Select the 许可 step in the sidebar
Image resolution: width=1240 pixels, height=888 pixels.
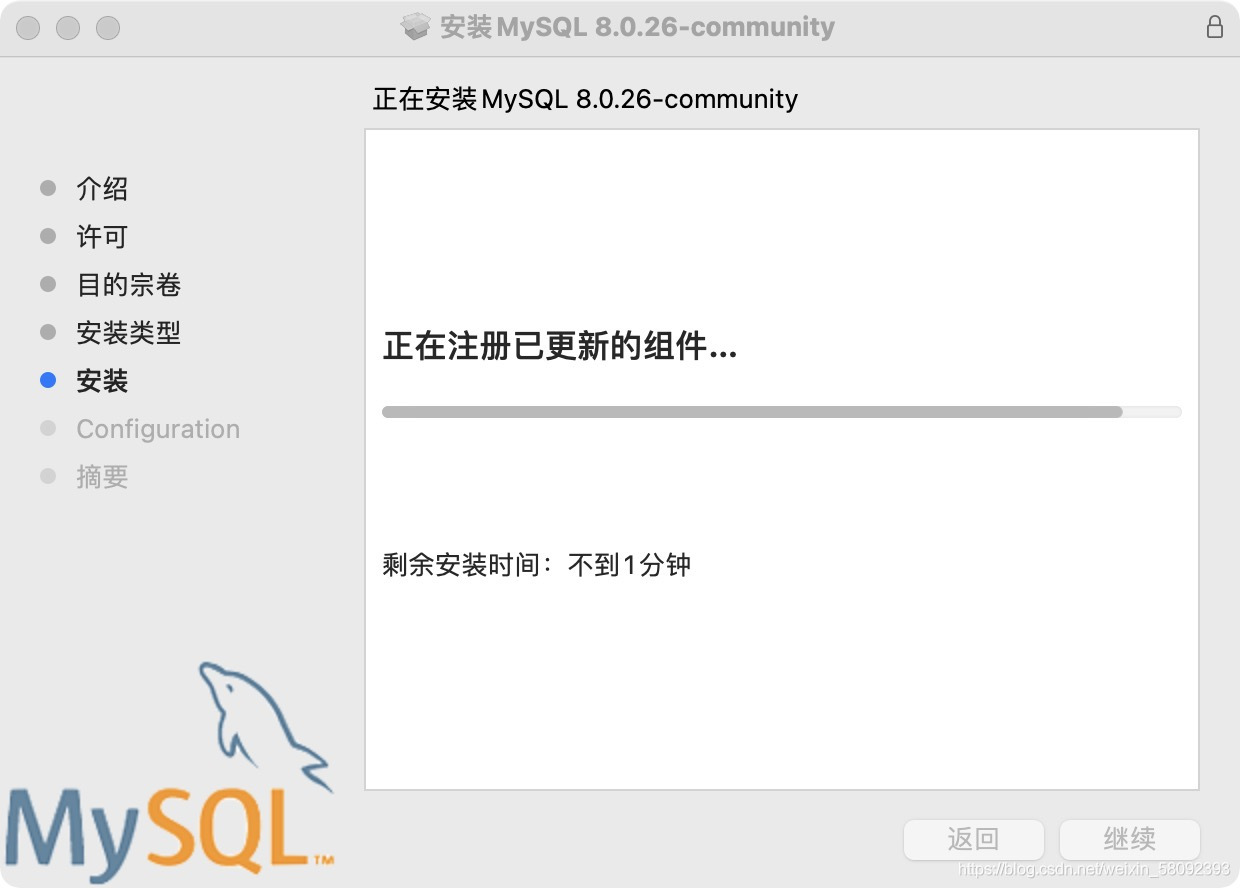(x=102, y=237)
